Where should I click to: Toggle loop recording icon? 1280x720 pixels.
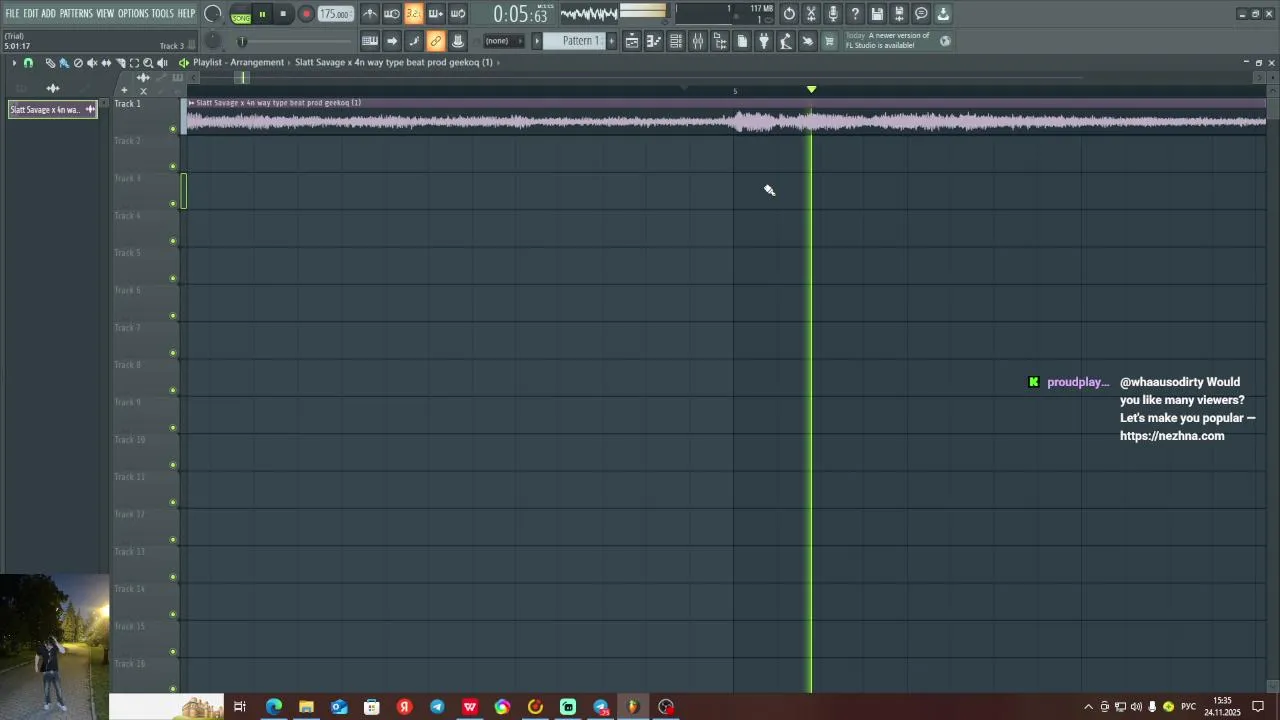[x=458, y=14]
